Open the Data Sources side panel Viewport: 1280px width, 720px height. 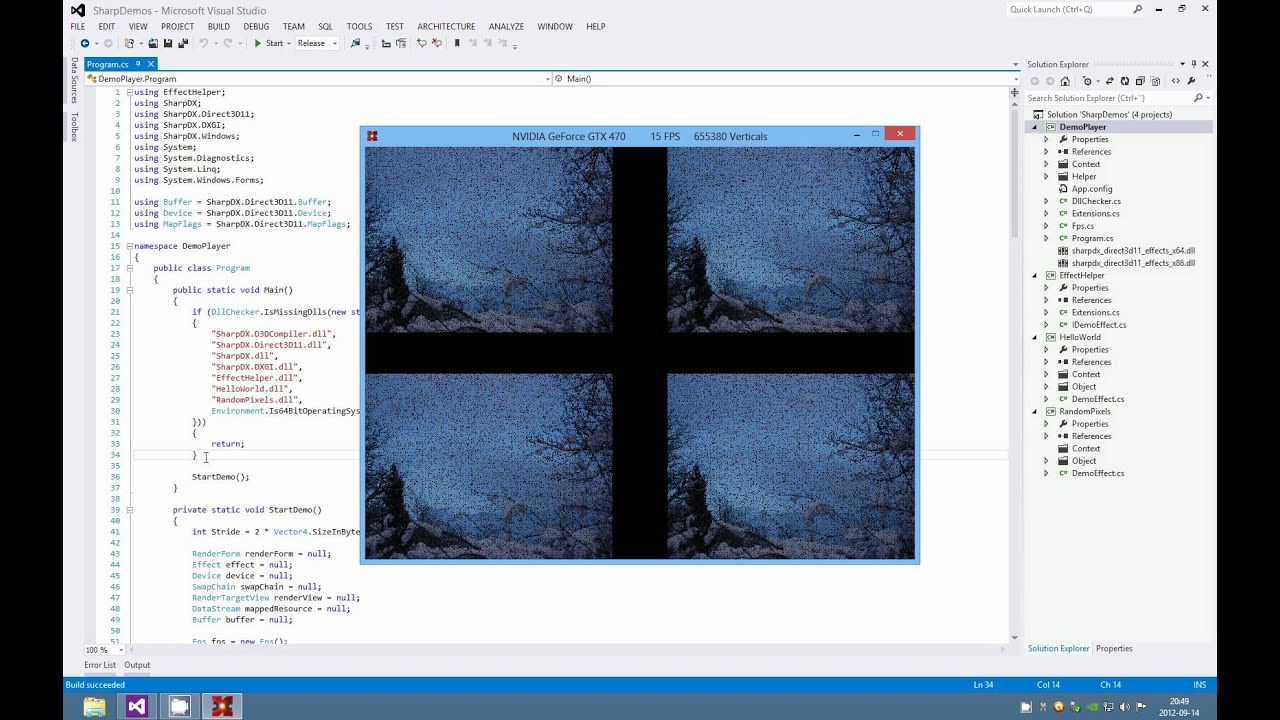tap(73, 80)
